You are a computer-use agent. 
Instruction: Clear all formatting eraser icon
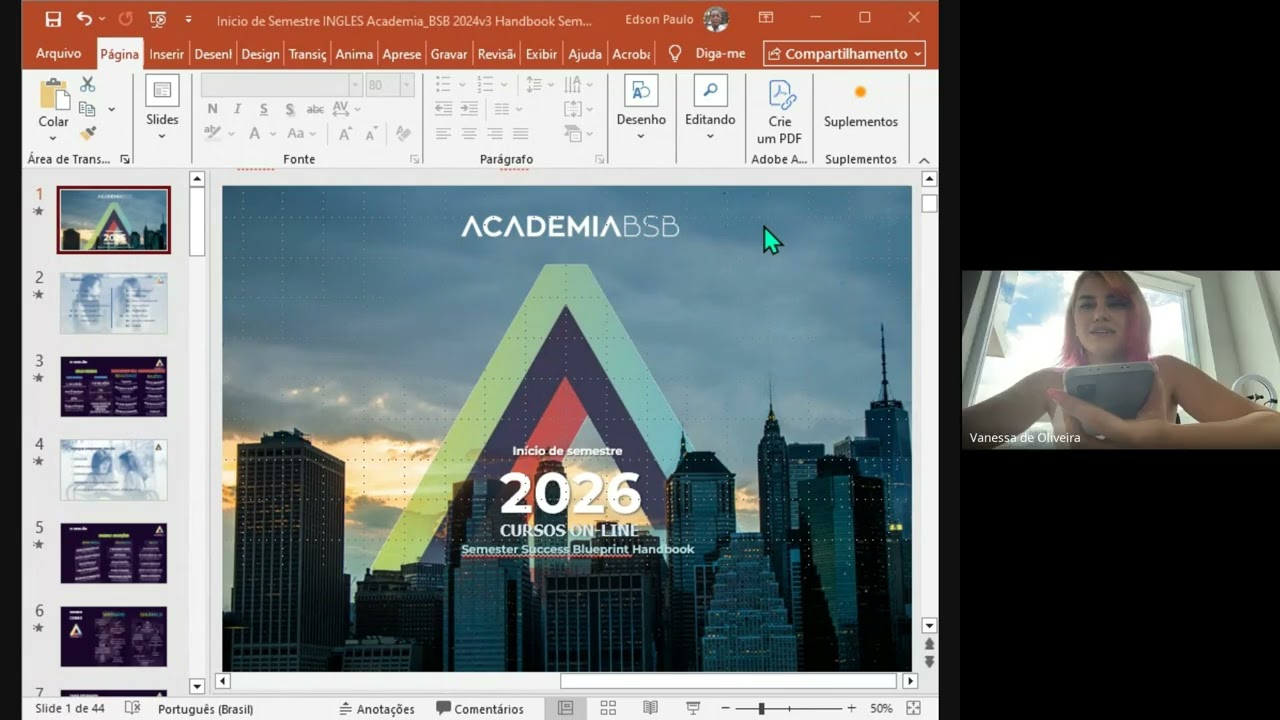tap(403, 133)
